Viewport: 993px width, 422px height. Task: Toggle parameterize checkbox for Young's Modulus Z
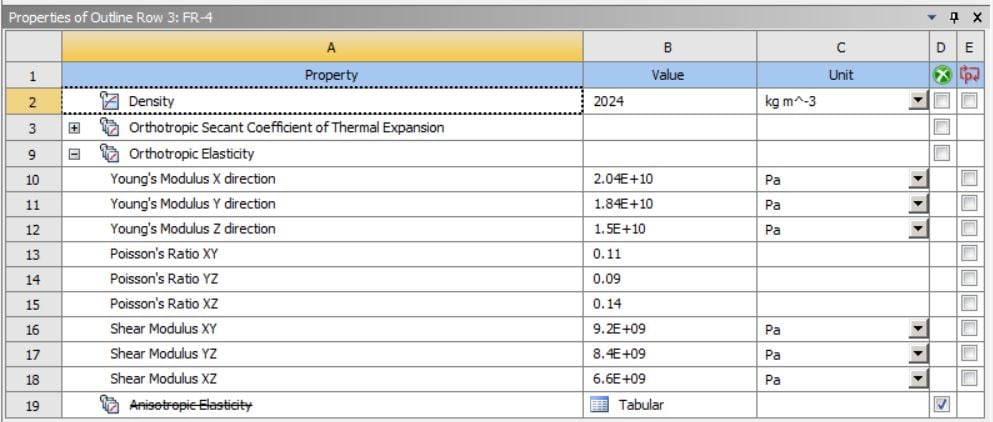click(968, 228)
